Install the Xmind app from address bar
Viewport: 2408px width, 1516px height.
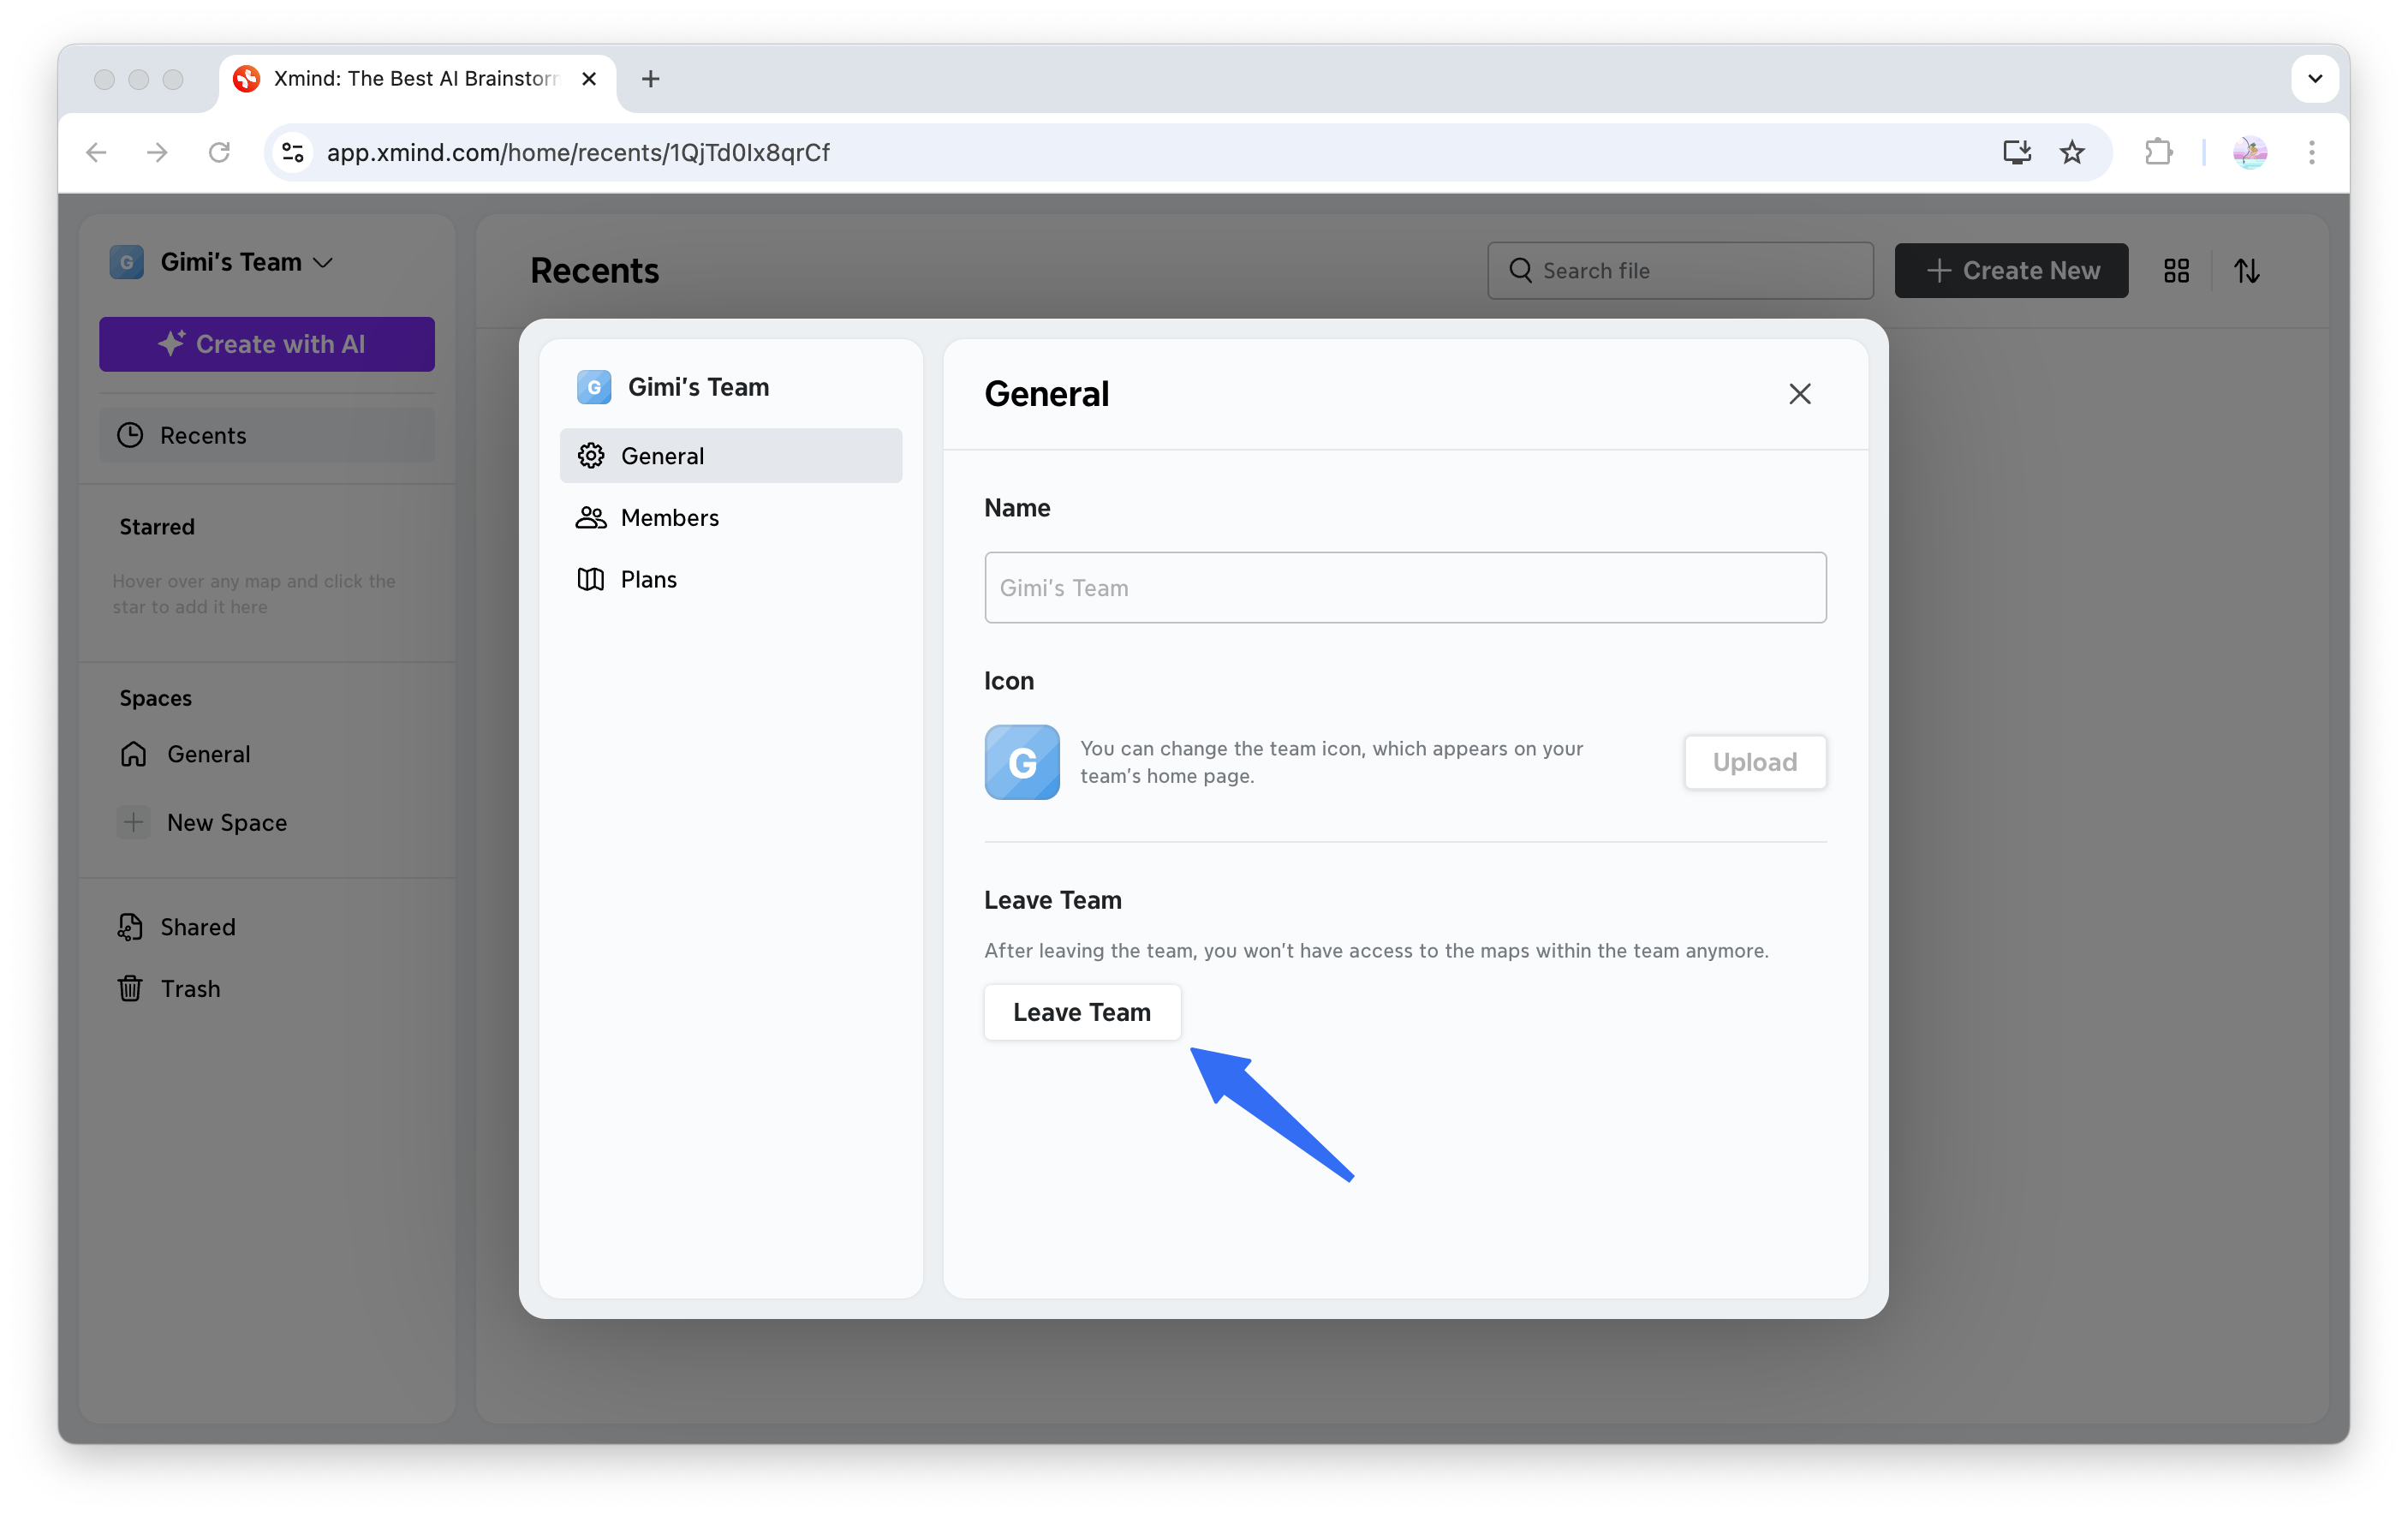pyautogui.click(x=2017, y=152)
